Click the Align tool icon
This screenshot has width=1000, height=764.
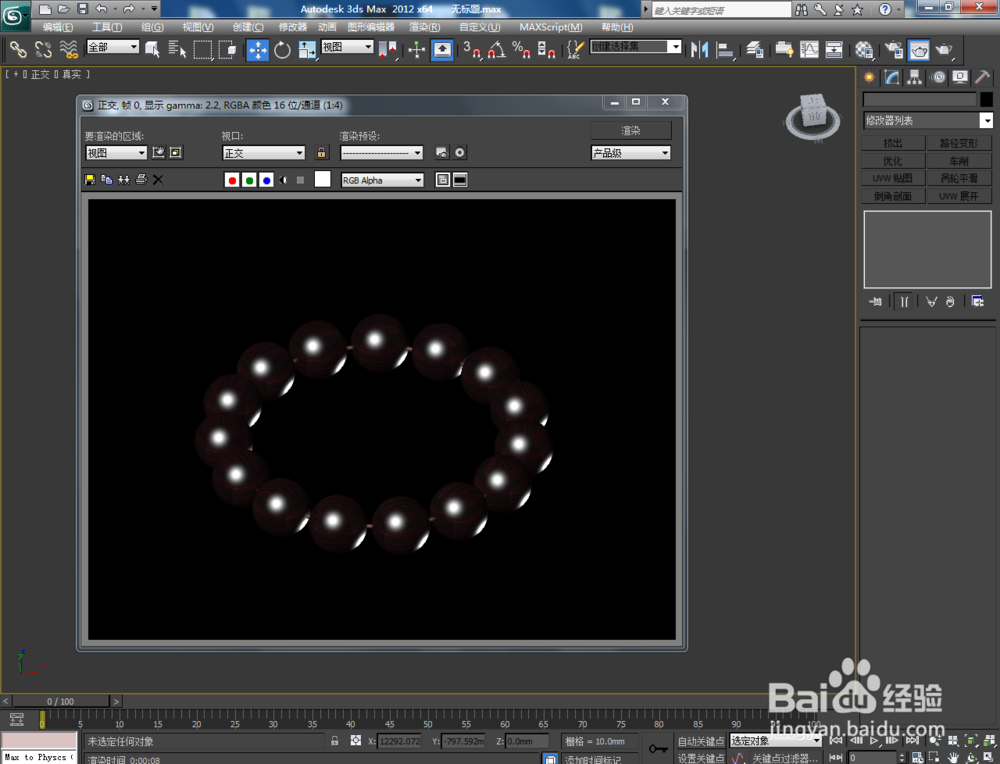point(725,49)
